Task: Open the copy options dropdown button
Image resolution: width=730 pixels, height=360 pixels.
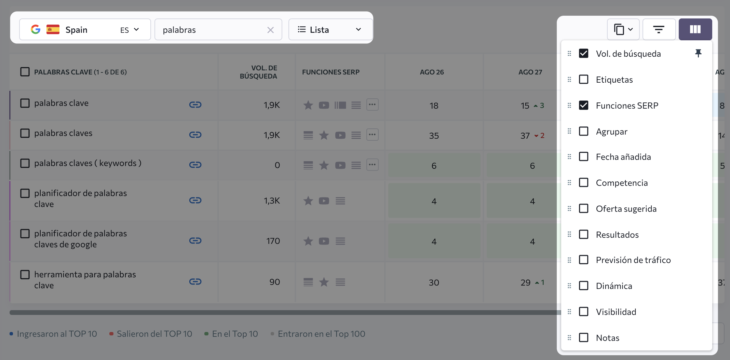Action: pyautogui.click(x=623, y=29)
